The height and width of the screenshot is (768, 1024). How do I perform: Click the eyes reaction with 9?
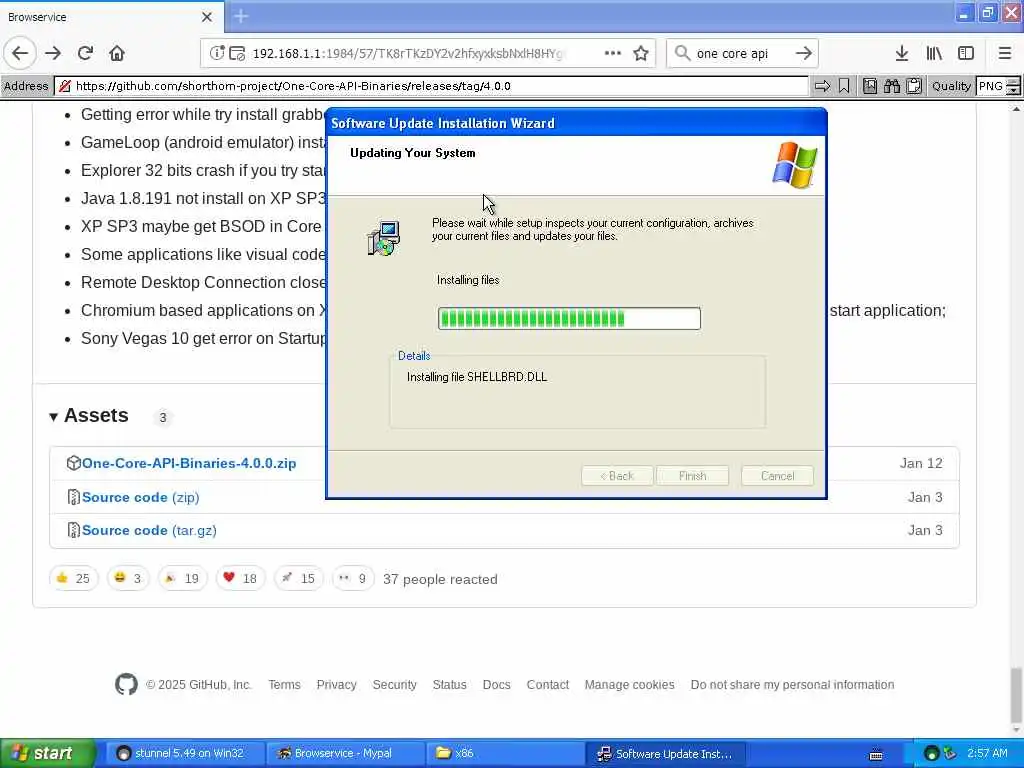pos(353,578)
